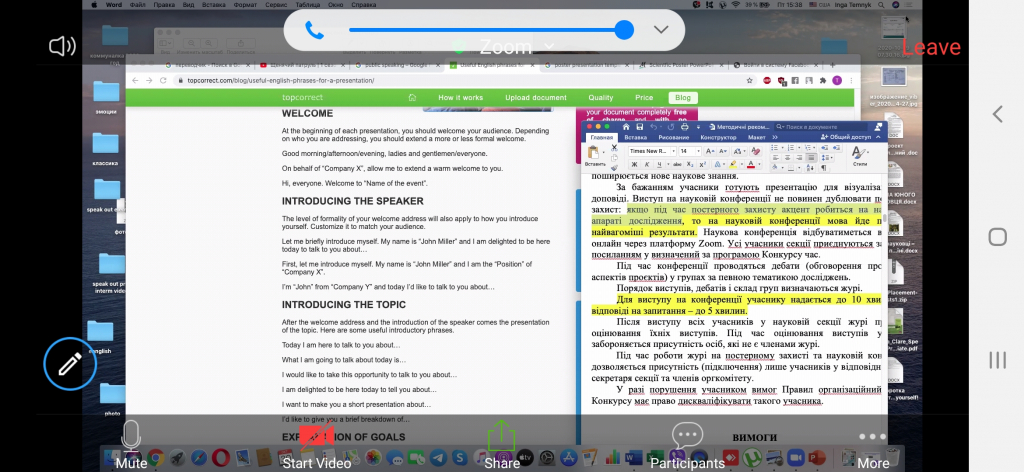Reload the page in the browser
The image size is (1024, 472).
(163, 80)
